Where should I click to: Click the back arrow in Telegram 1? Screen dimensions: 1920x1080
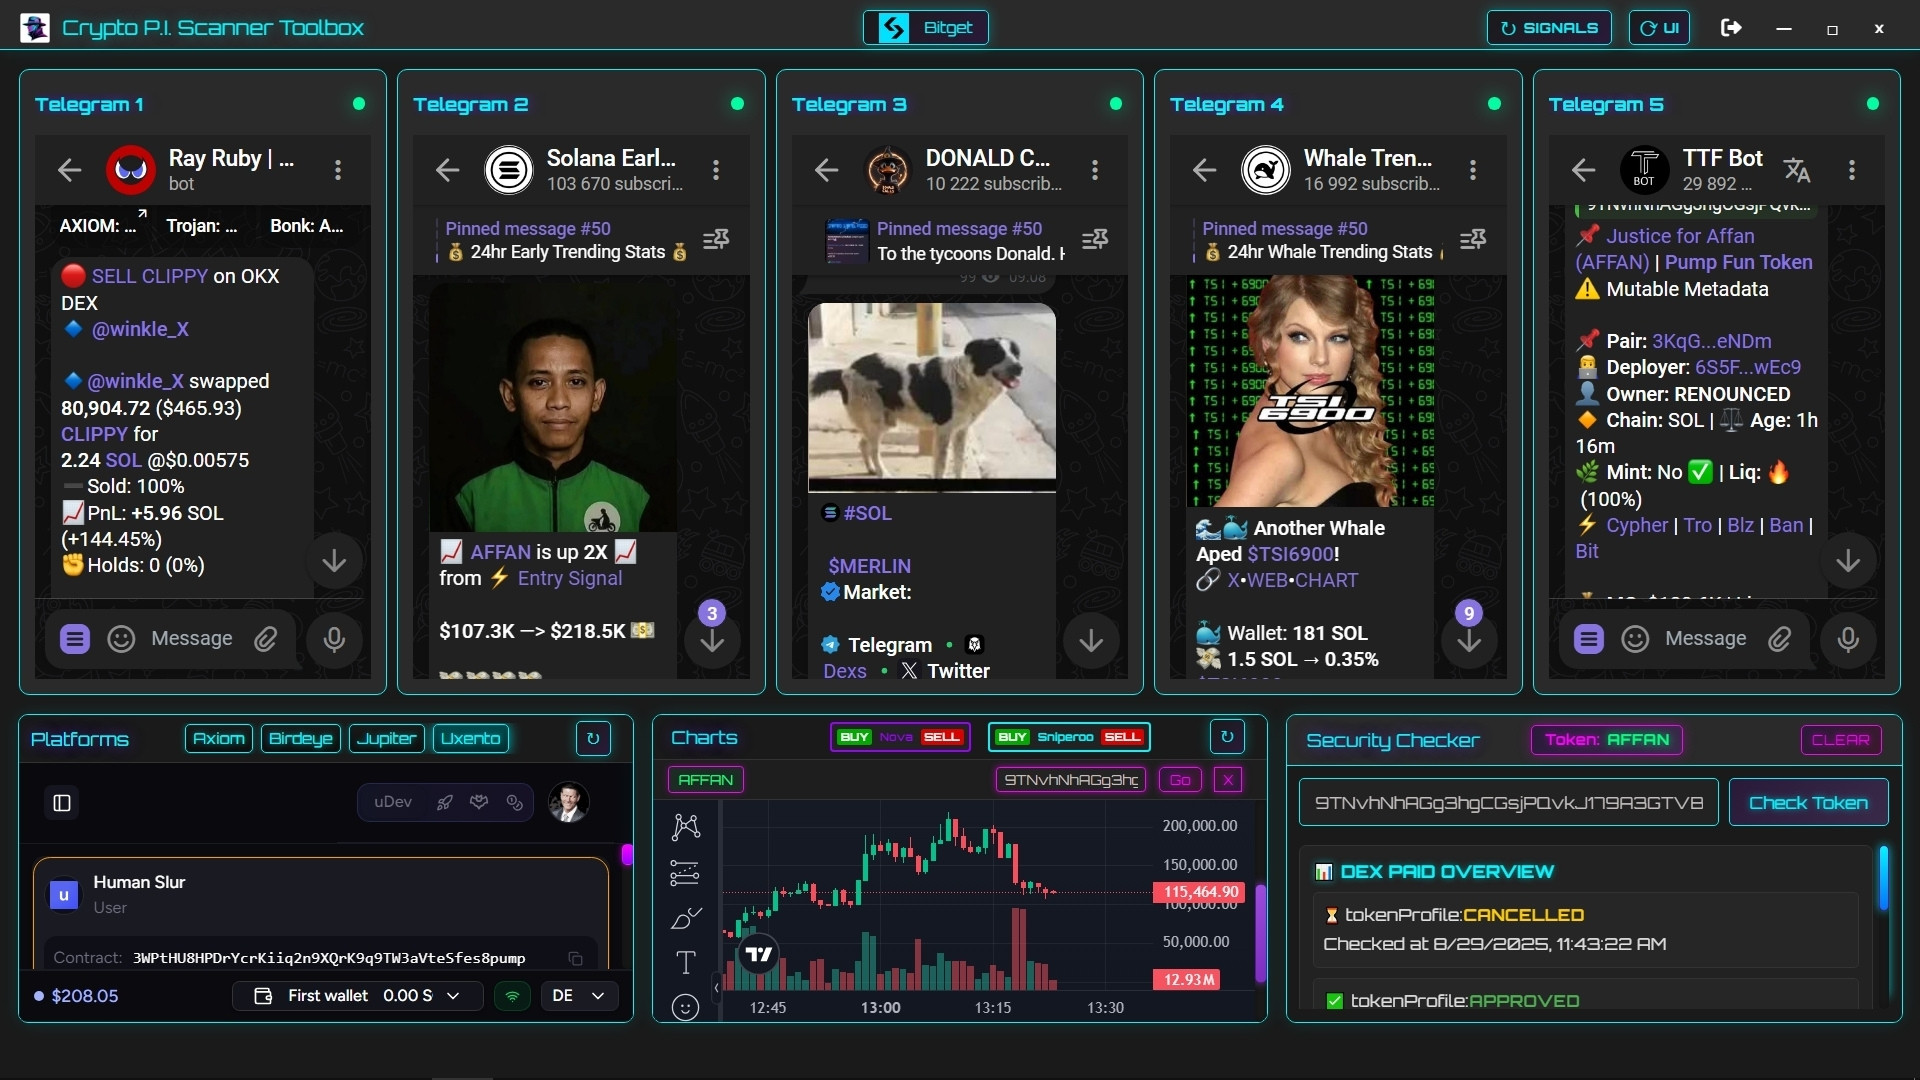coord(69,170)
